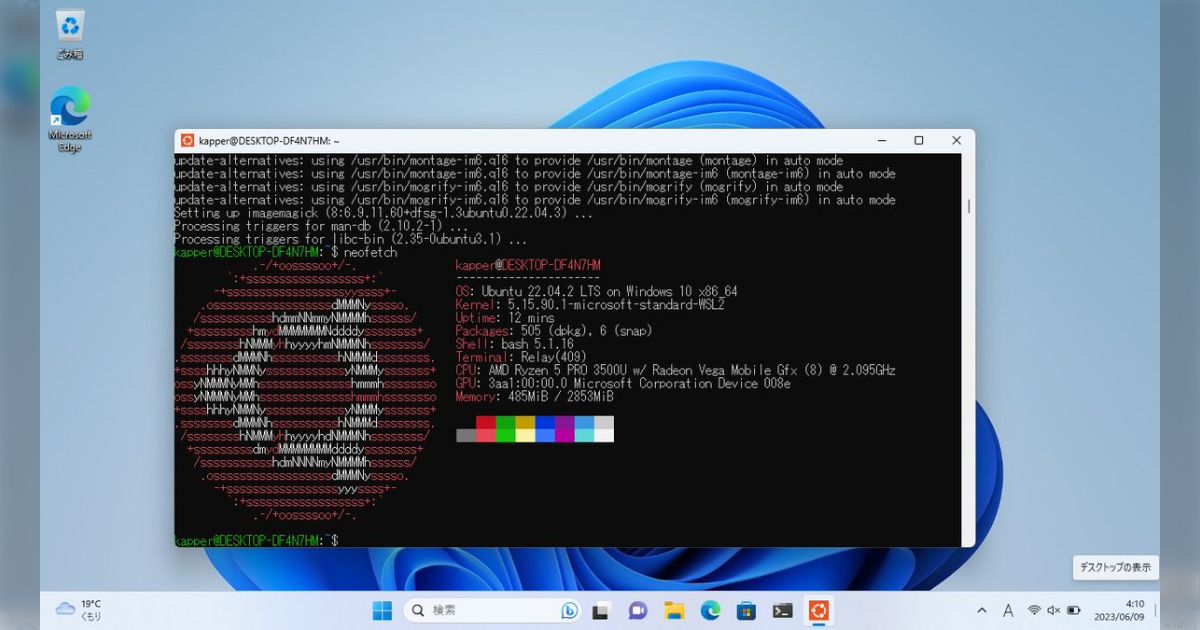The height and width of the screenshot is (630, 1200).
Task: Open Teams Chat from the taskbar
Action: (638, 610)
